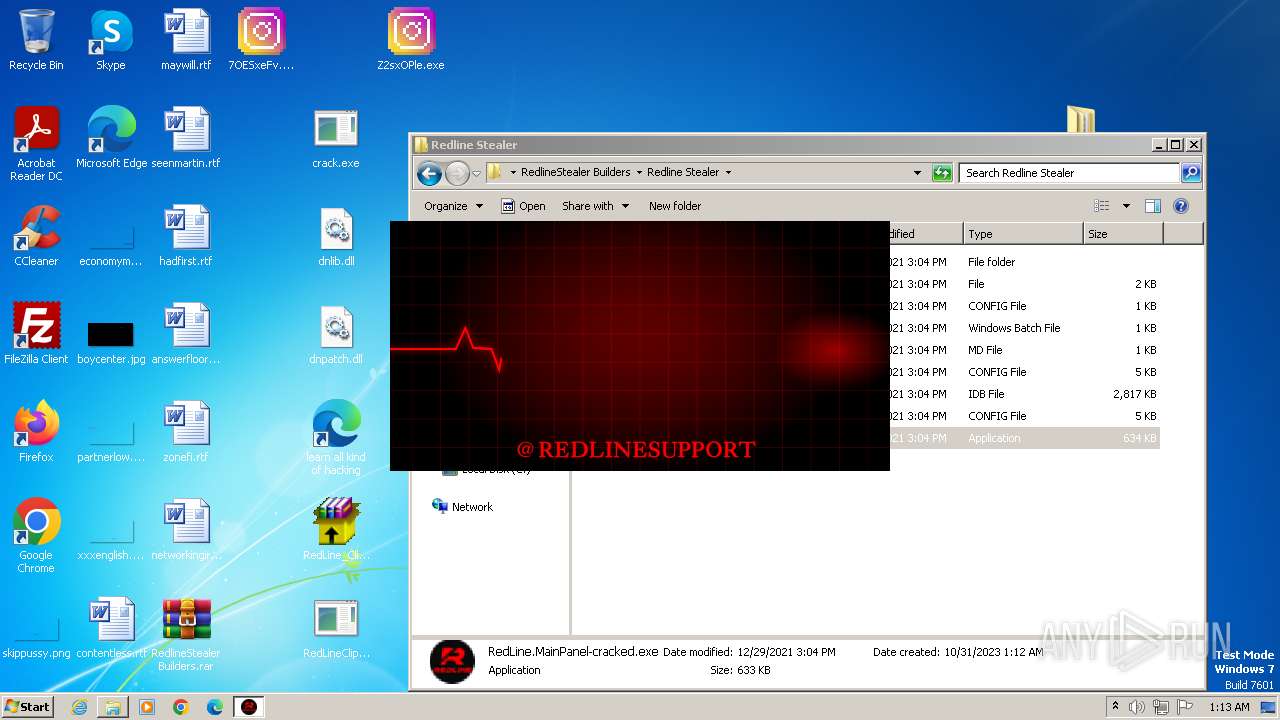Open the Recycle Bin desktop icon
The width and height of the screenshot is (1280, 720).
[x=36, y=40]
